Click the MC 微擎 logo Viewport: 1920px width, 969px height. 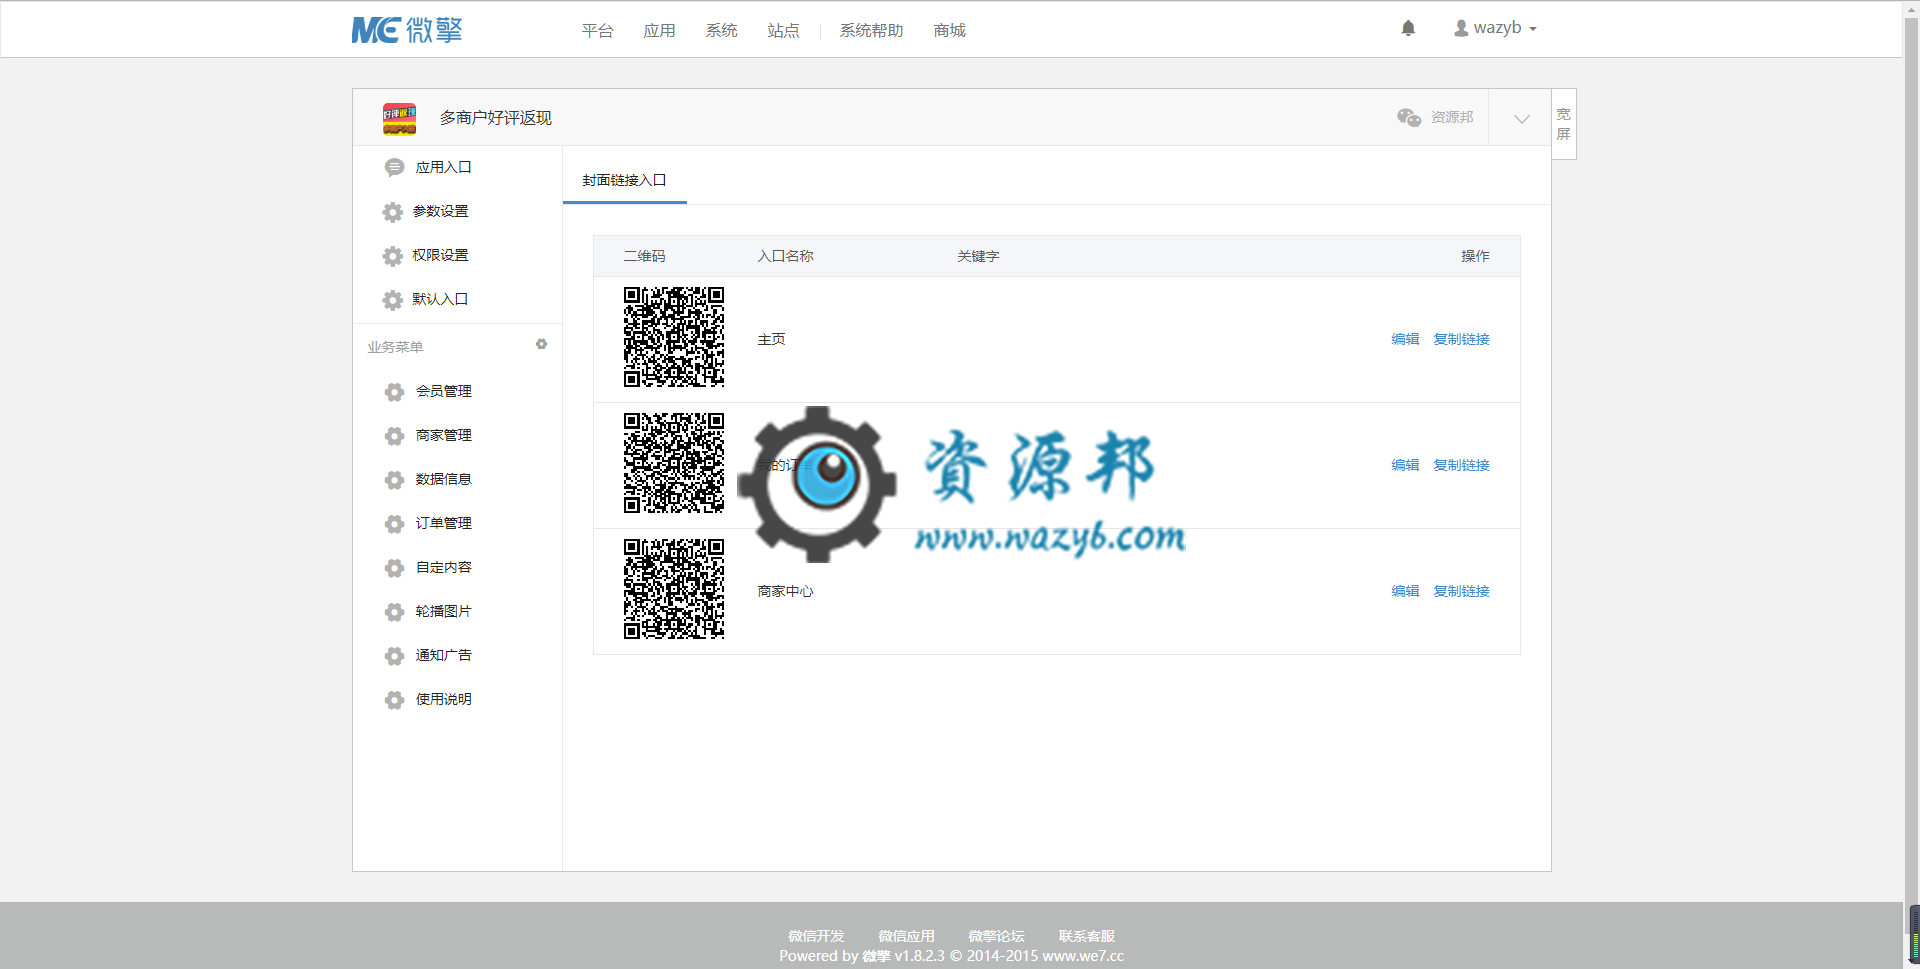(407, 30)
